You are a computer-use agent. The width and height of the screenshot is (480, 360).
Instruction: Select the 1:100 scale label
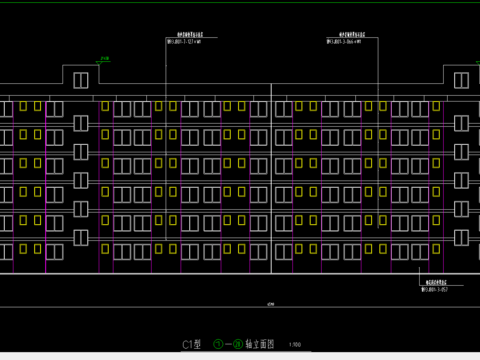click(295, 345)
